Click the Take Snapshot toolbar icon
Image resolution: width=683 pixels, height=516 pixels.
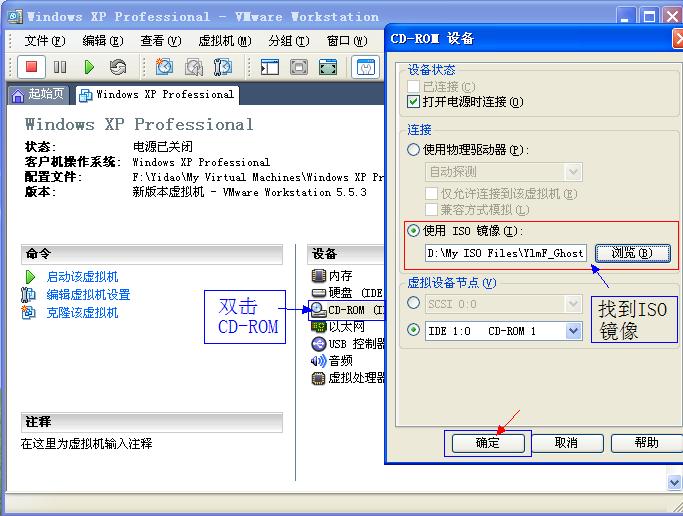164,67
